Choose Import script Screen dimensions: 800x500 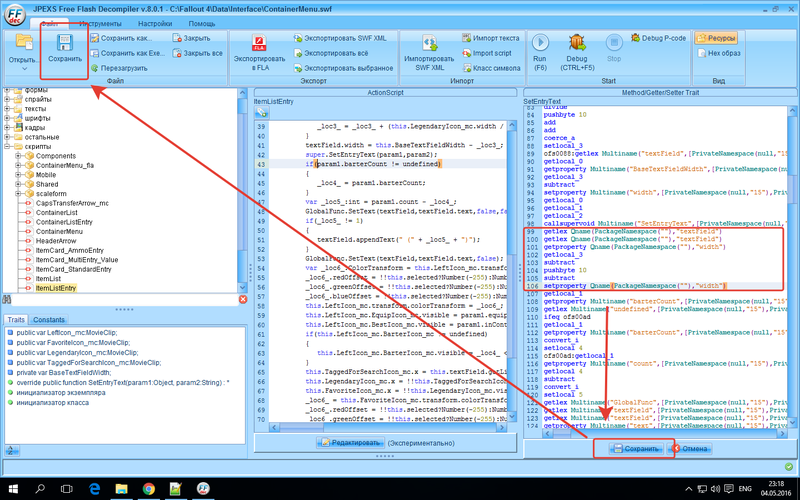[487, 53]
